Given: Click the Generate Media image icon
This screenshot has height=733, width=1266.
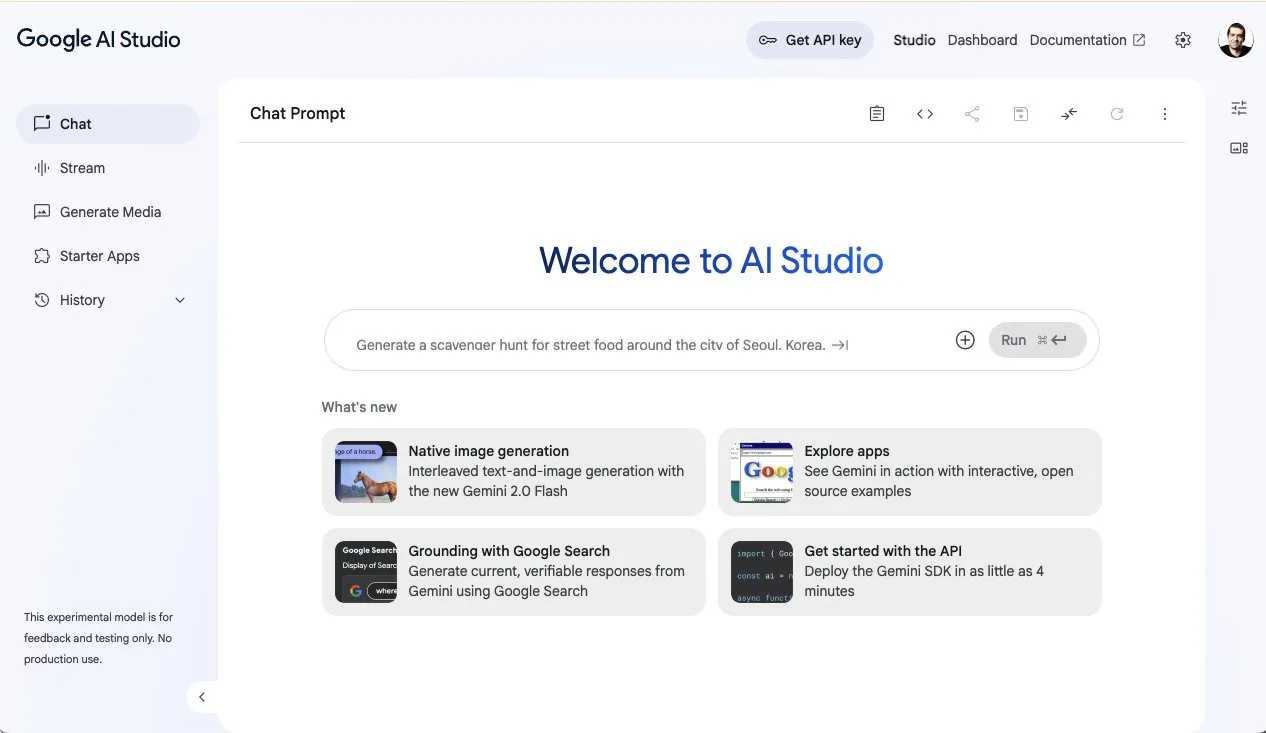Looking at the screenshot, I should (x=42, y=212).
